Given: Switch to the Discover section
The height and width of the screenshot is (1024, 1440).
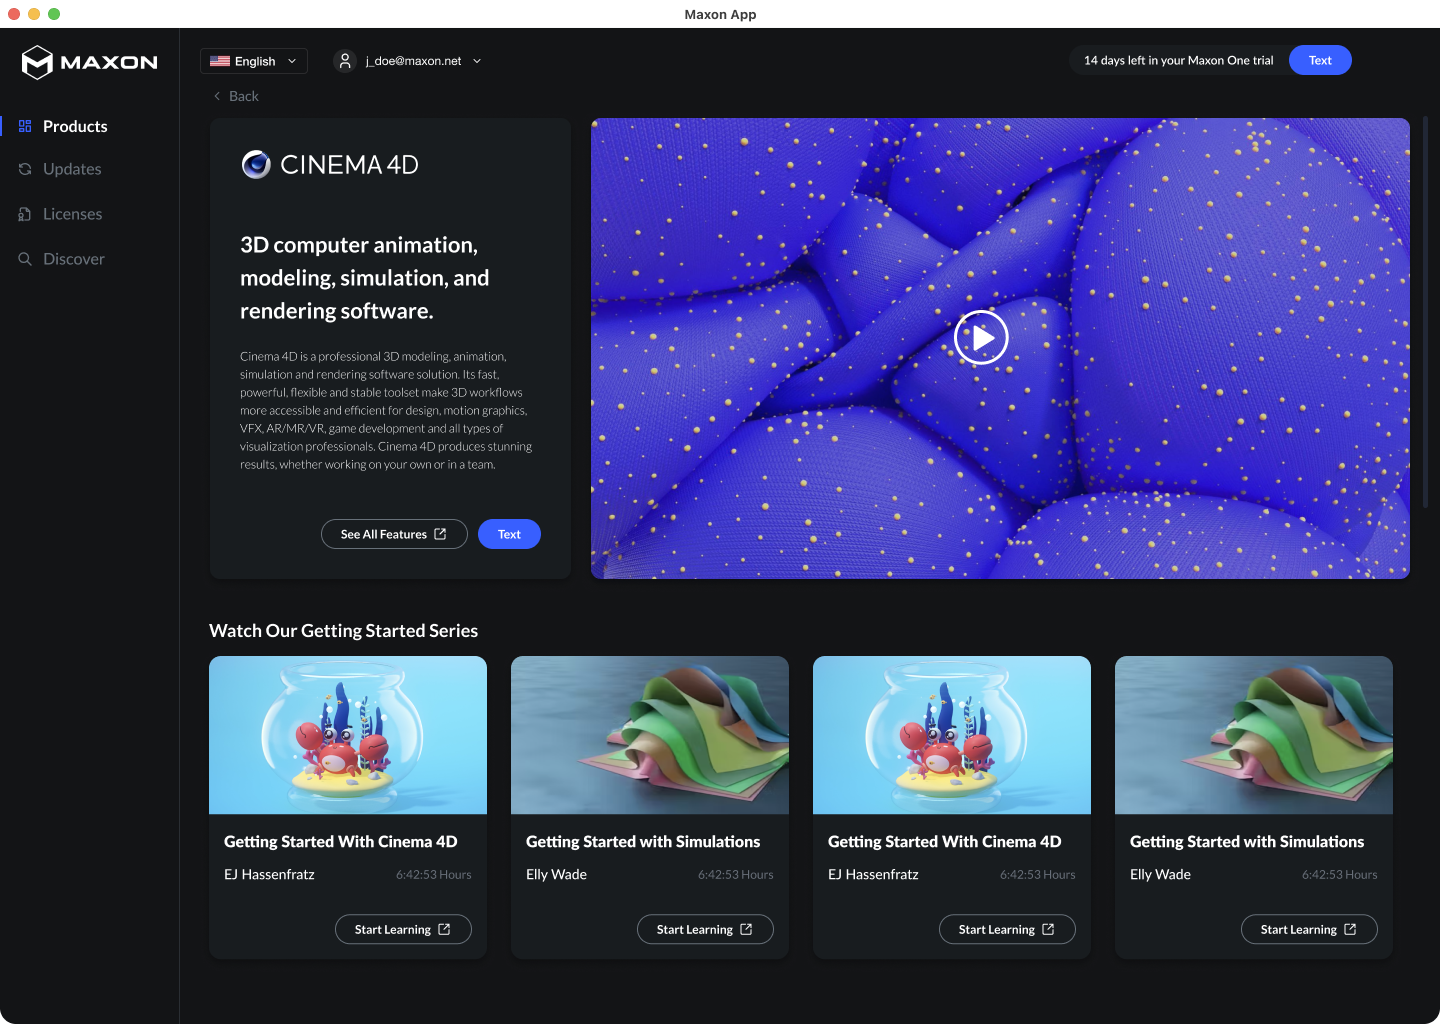Looking at the screenshot, I should click(73, 259).
